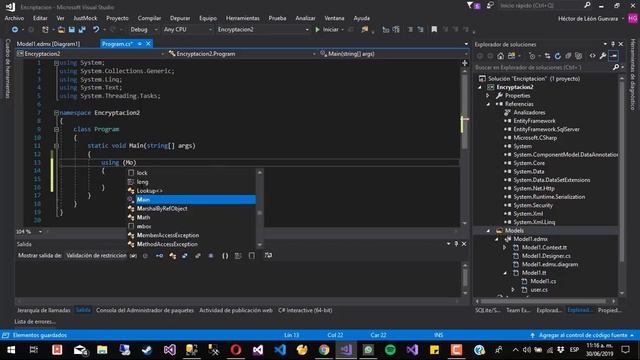Select EntityFramework reference in Solution Explorer
Screen dimensions: 640x360
click(x=534, y=121)
